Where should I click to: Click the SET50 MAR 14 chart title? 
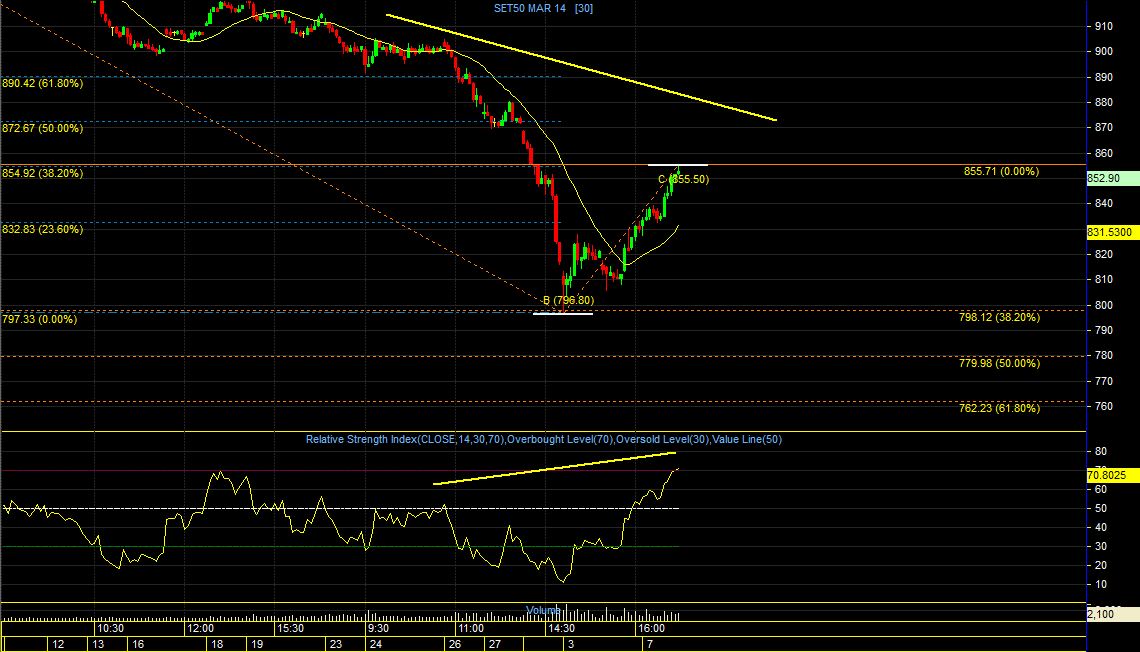click(x=543, y=9)
